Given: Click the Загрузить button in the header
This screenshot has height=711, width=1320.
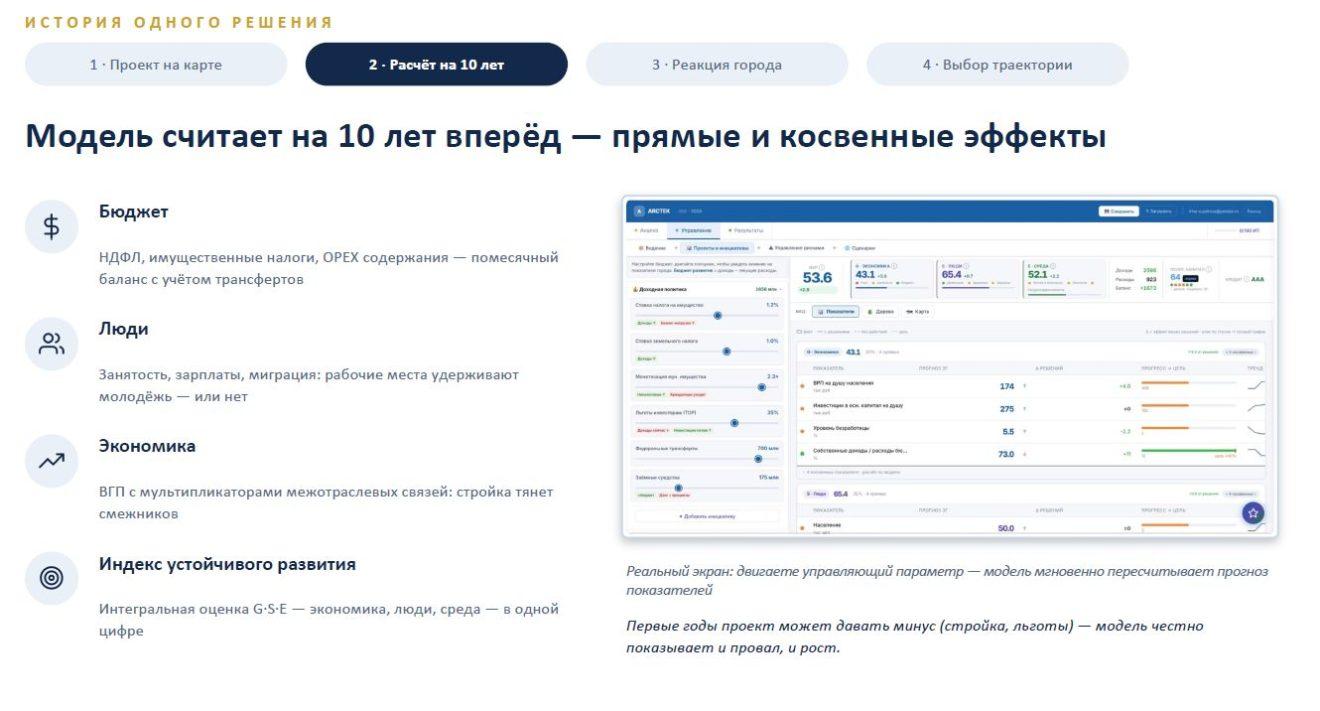Looking at the screenshot, I should (1158, 211).
